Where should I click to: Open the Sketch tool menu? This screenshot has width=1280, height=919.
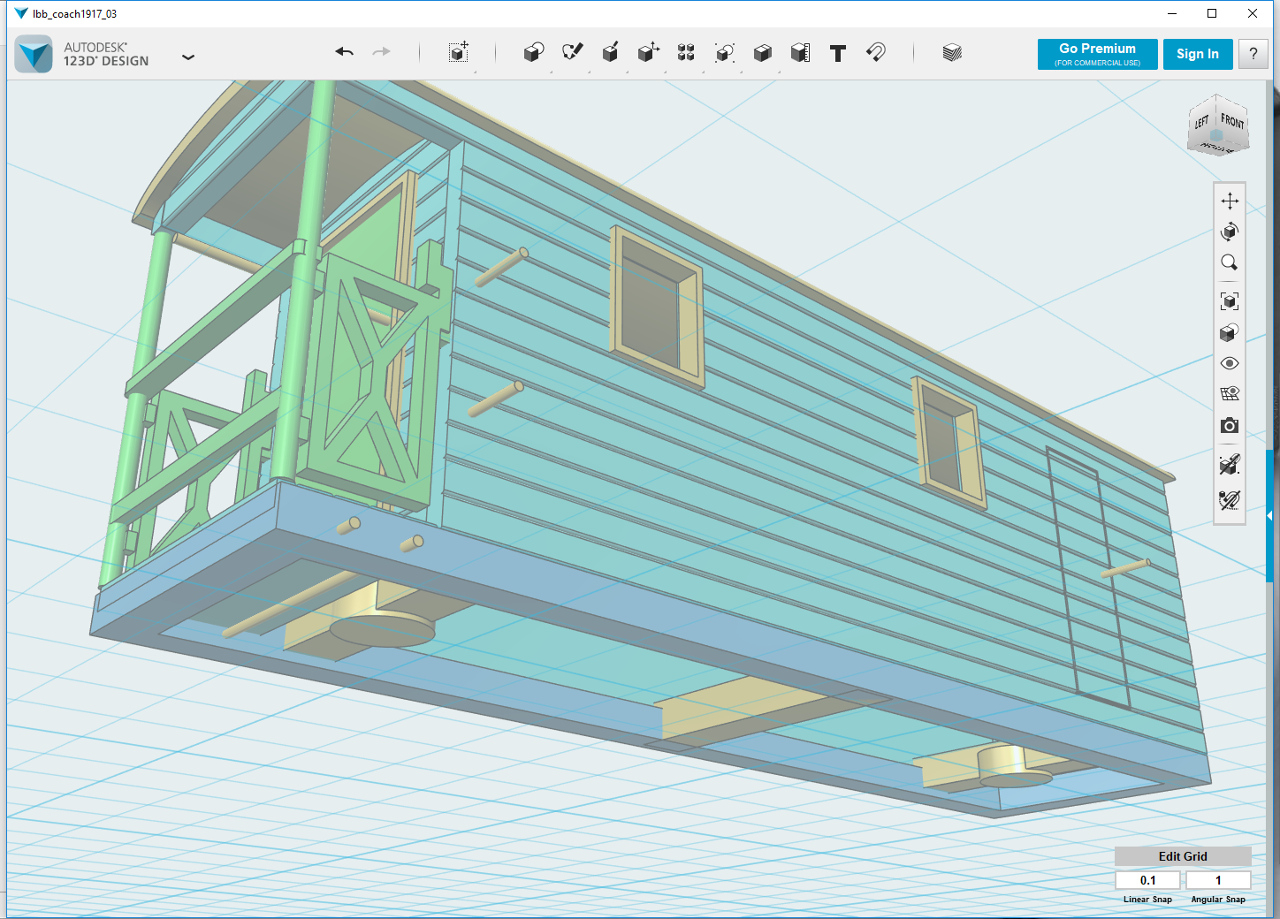572,53
